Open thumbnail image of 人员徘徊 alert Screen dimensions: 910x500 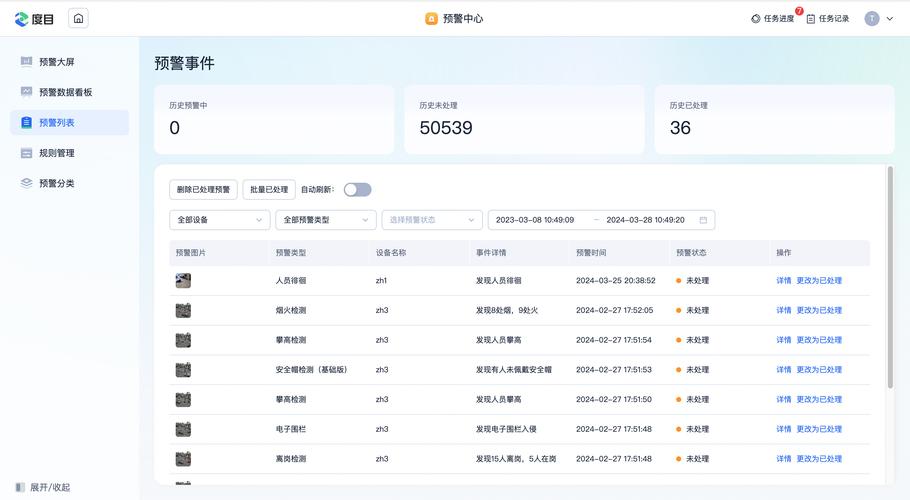pyautogui.click(x=183, y=281)
